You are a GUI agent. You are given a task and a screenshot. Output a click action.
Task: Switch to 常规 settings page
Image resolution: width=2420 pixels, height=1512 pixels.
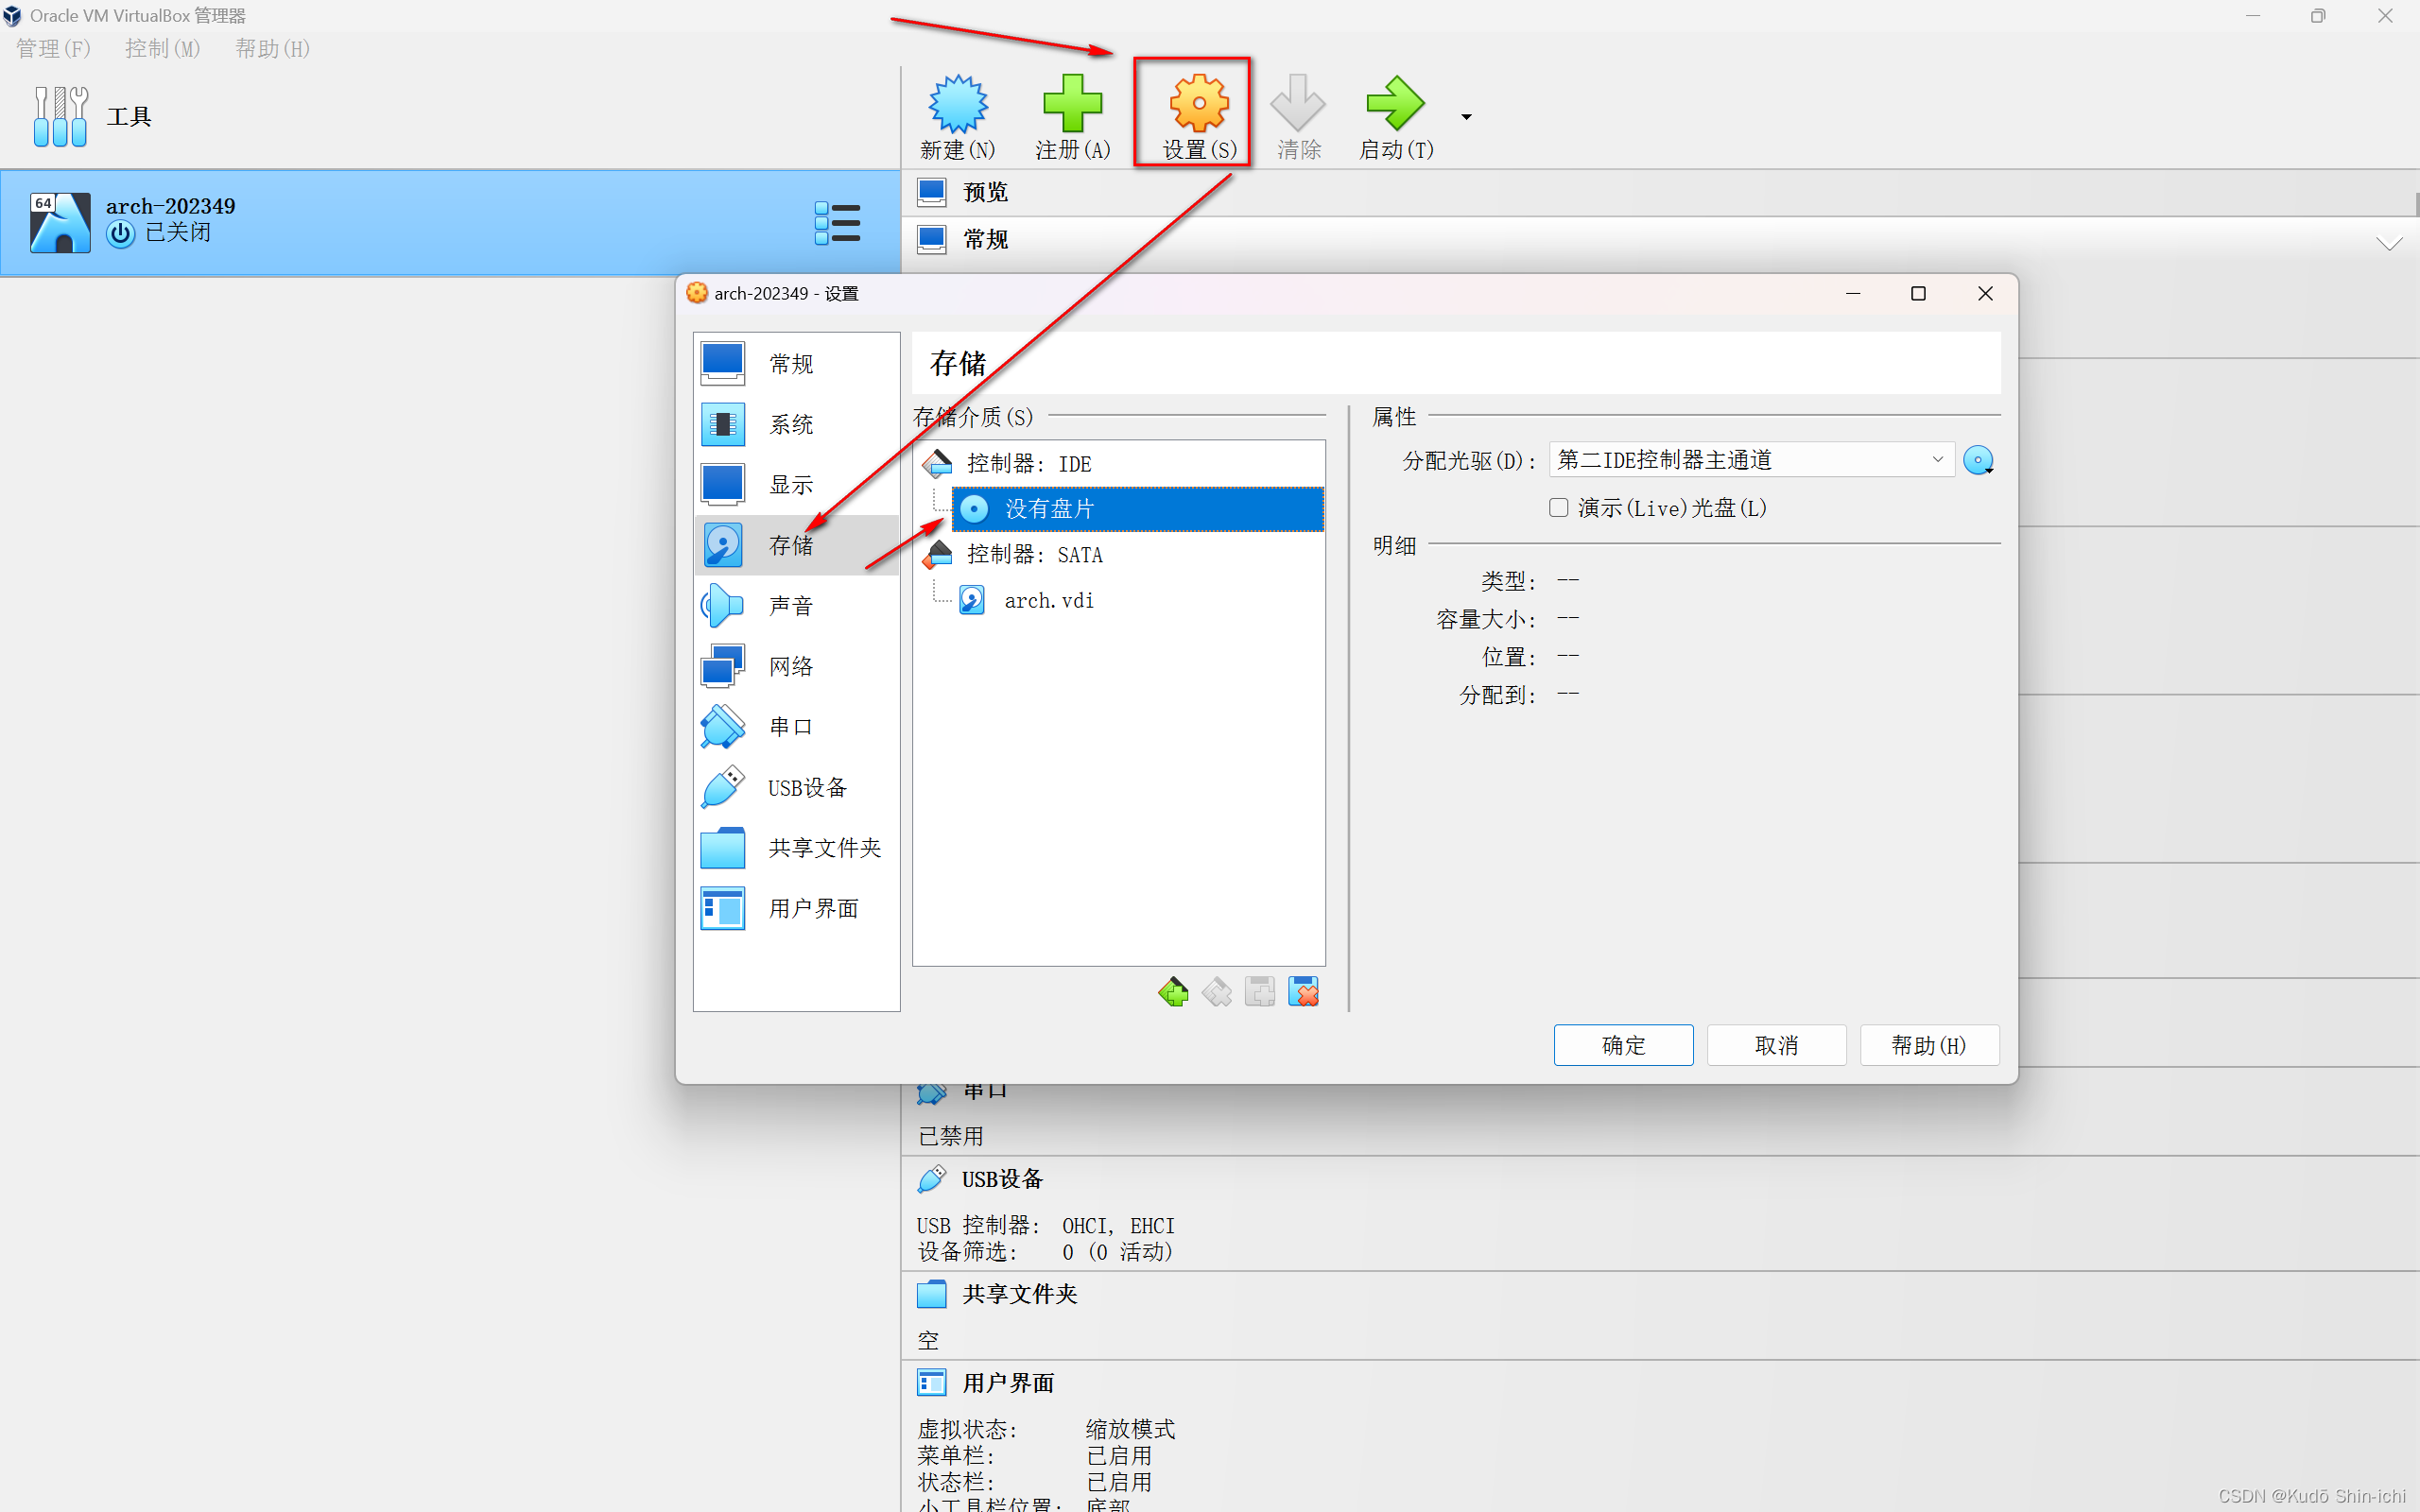796,363
